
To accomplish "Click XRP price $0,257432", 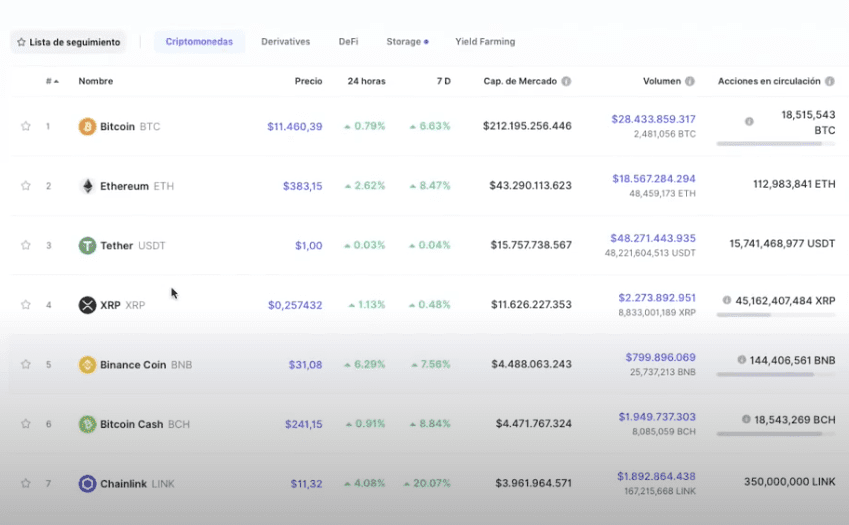I will click(295, 305).
